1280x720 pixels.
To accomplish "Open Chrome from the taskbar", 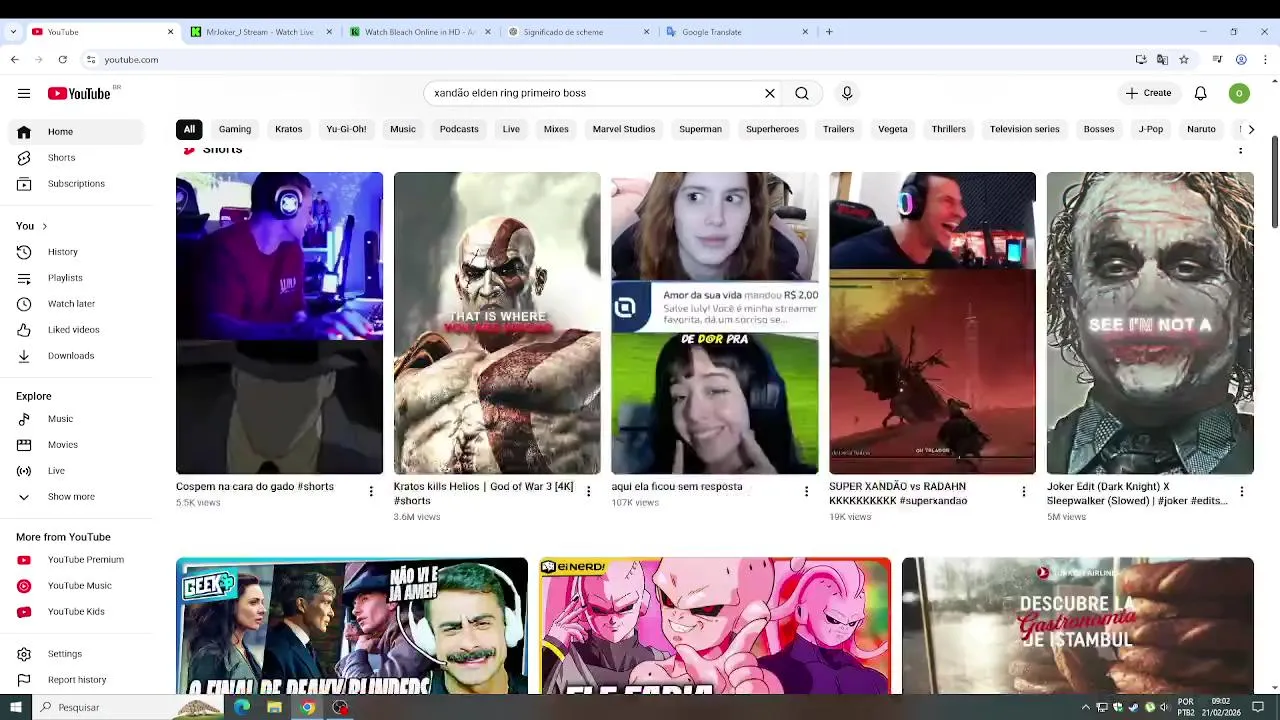I will pos(308,707).
